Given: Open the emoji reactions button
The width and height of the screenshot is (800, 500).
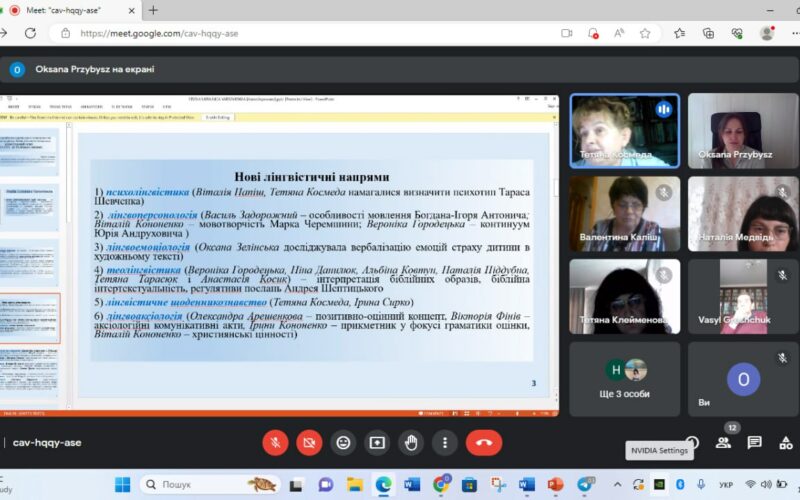Looking at the screenshot, I should (x=343, y=442).
